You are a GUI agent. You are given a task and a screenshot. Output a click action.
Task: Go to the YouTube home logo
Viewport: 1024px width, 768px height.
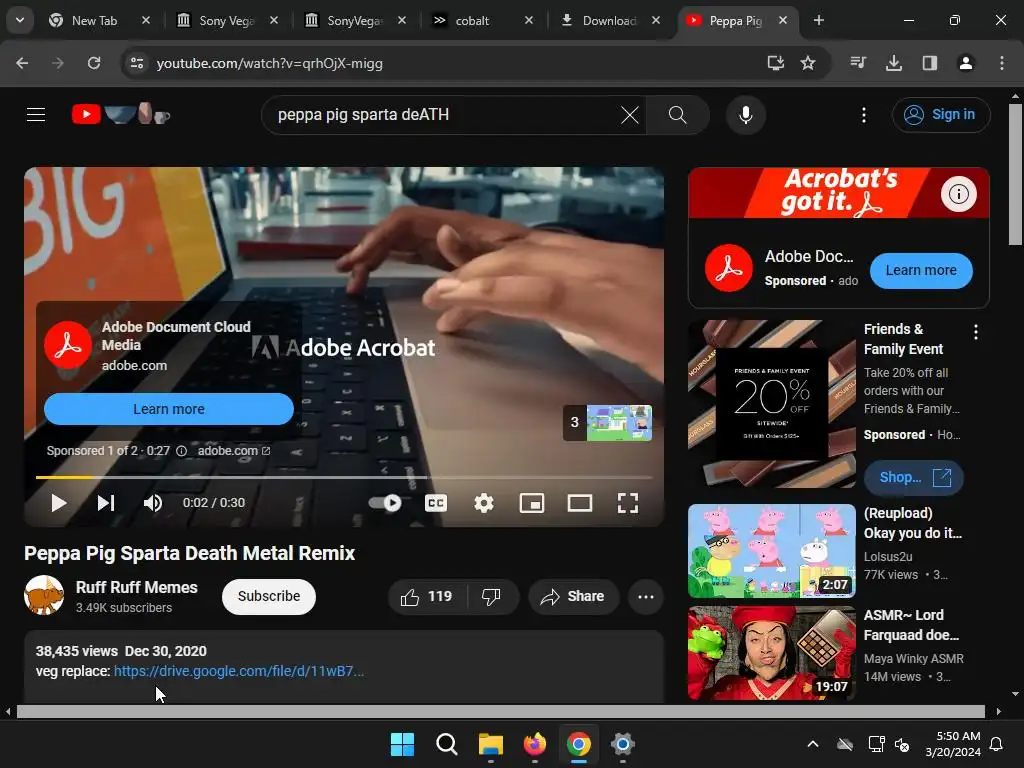tap(121, 114)
